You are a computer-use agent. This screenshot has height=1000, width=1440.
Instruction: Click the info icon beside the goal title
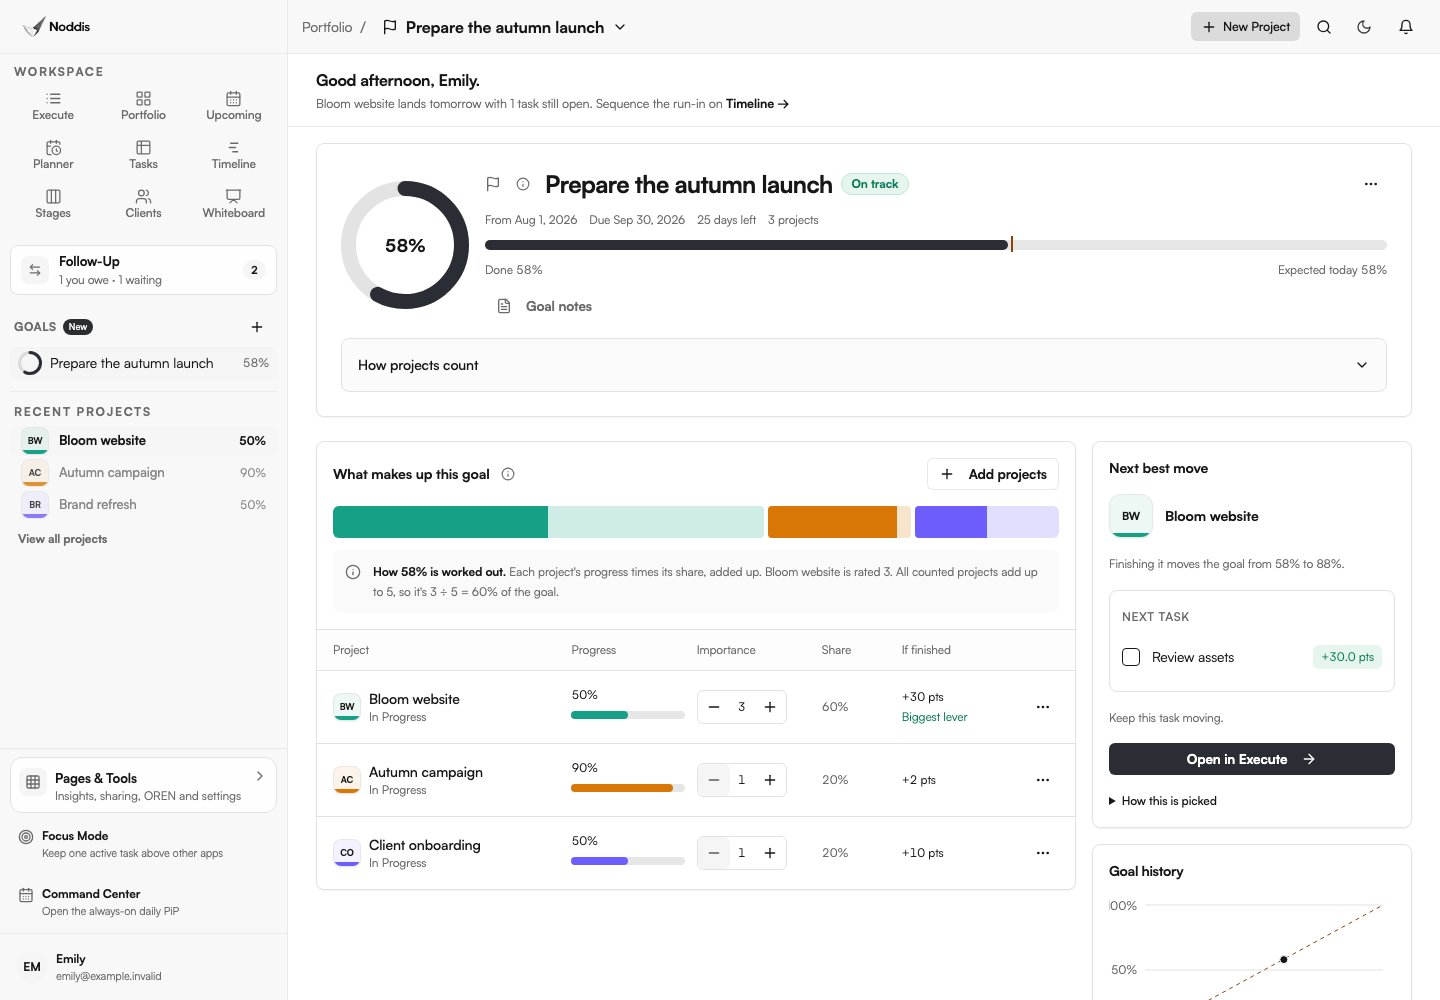point(523,184)
